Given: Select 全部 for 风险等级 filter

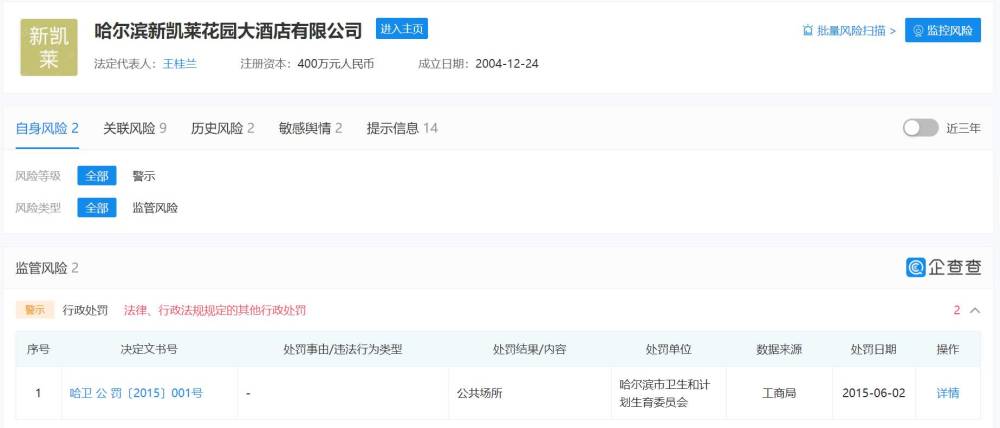Looking at the screenshot, I should tap(97, 175).
